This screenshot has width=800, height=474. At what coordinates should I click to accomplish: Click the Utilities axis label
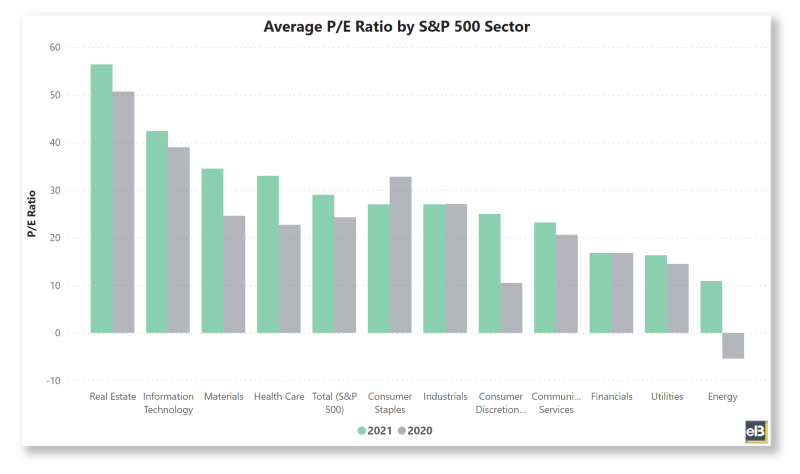point(667,397)
